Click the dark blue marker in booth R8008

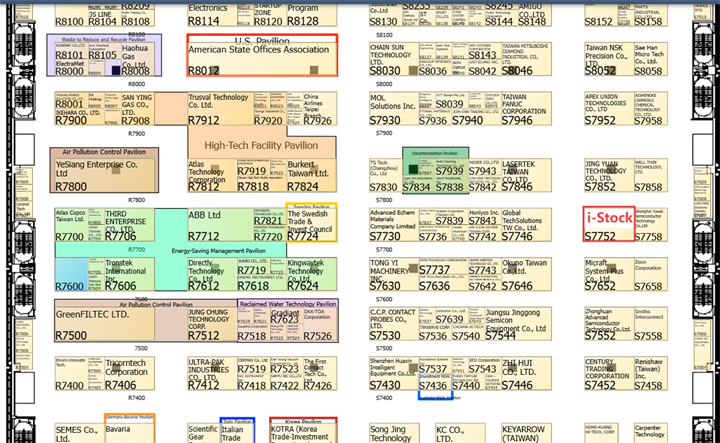point(116,70)
